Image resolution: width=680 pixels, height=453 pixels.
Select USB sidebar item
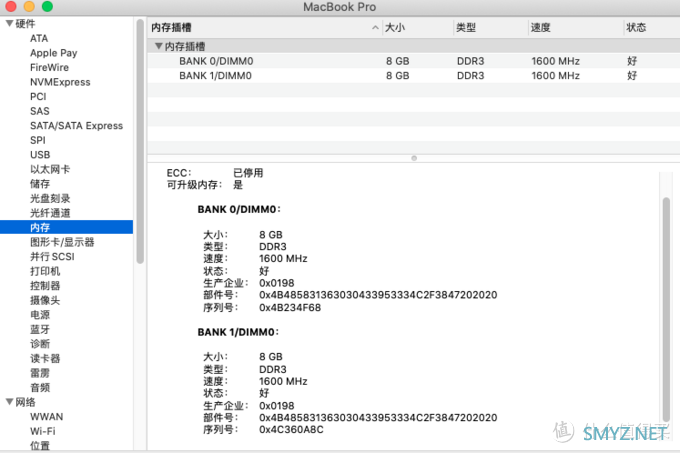40,155
